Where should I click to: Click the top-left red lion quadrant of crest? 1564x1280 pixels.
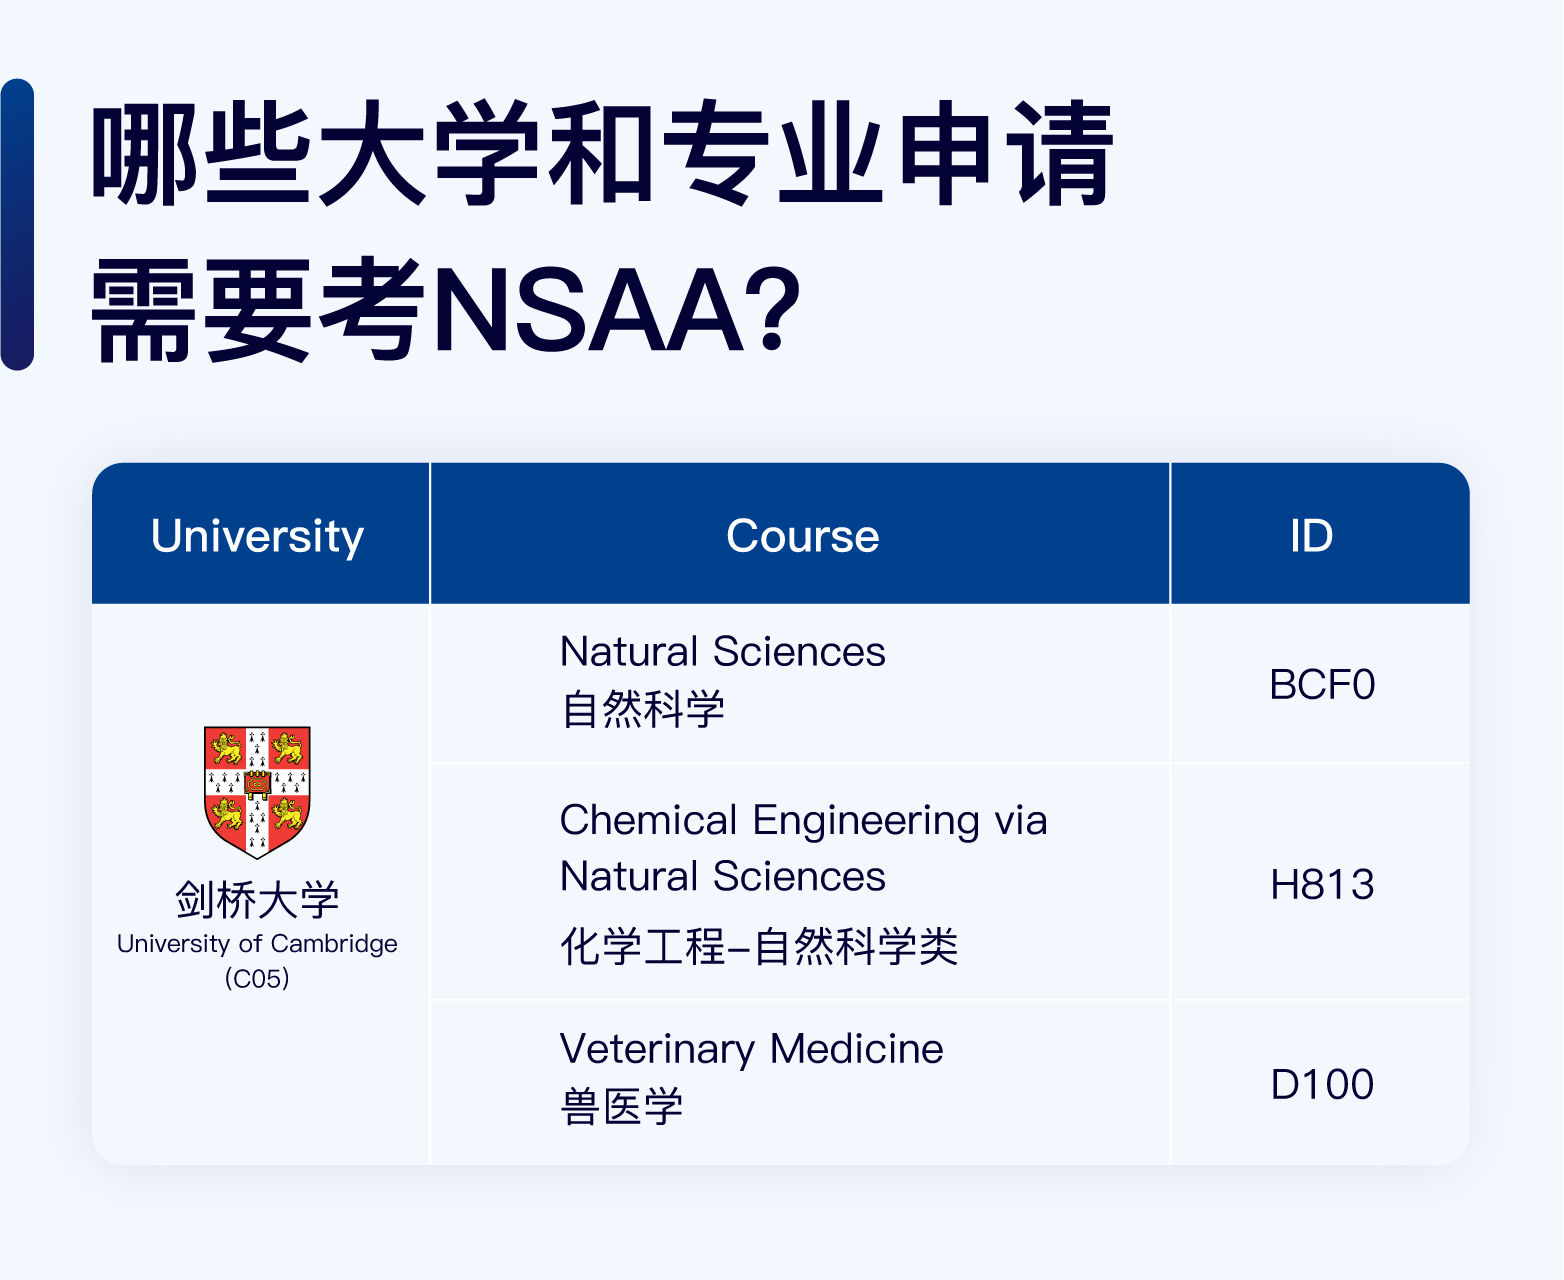(227, 747)
